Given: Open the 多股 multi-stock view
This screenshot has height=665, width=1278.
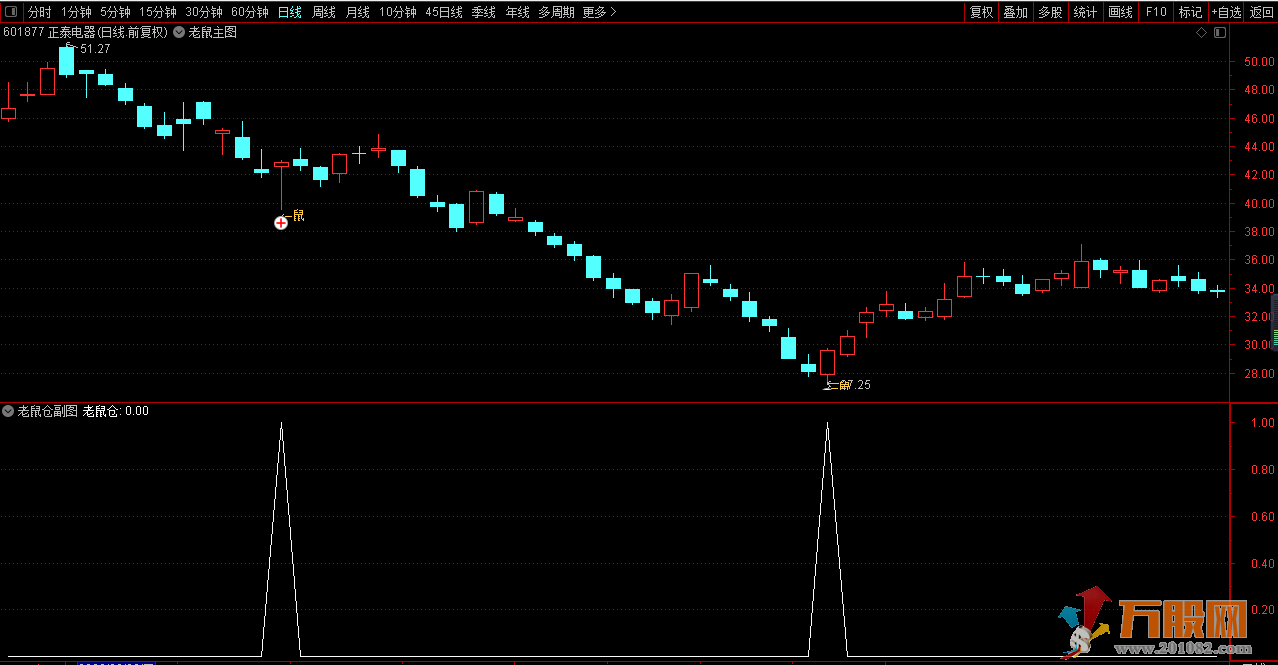Looking at the screenshot, I should [1049, 12].
